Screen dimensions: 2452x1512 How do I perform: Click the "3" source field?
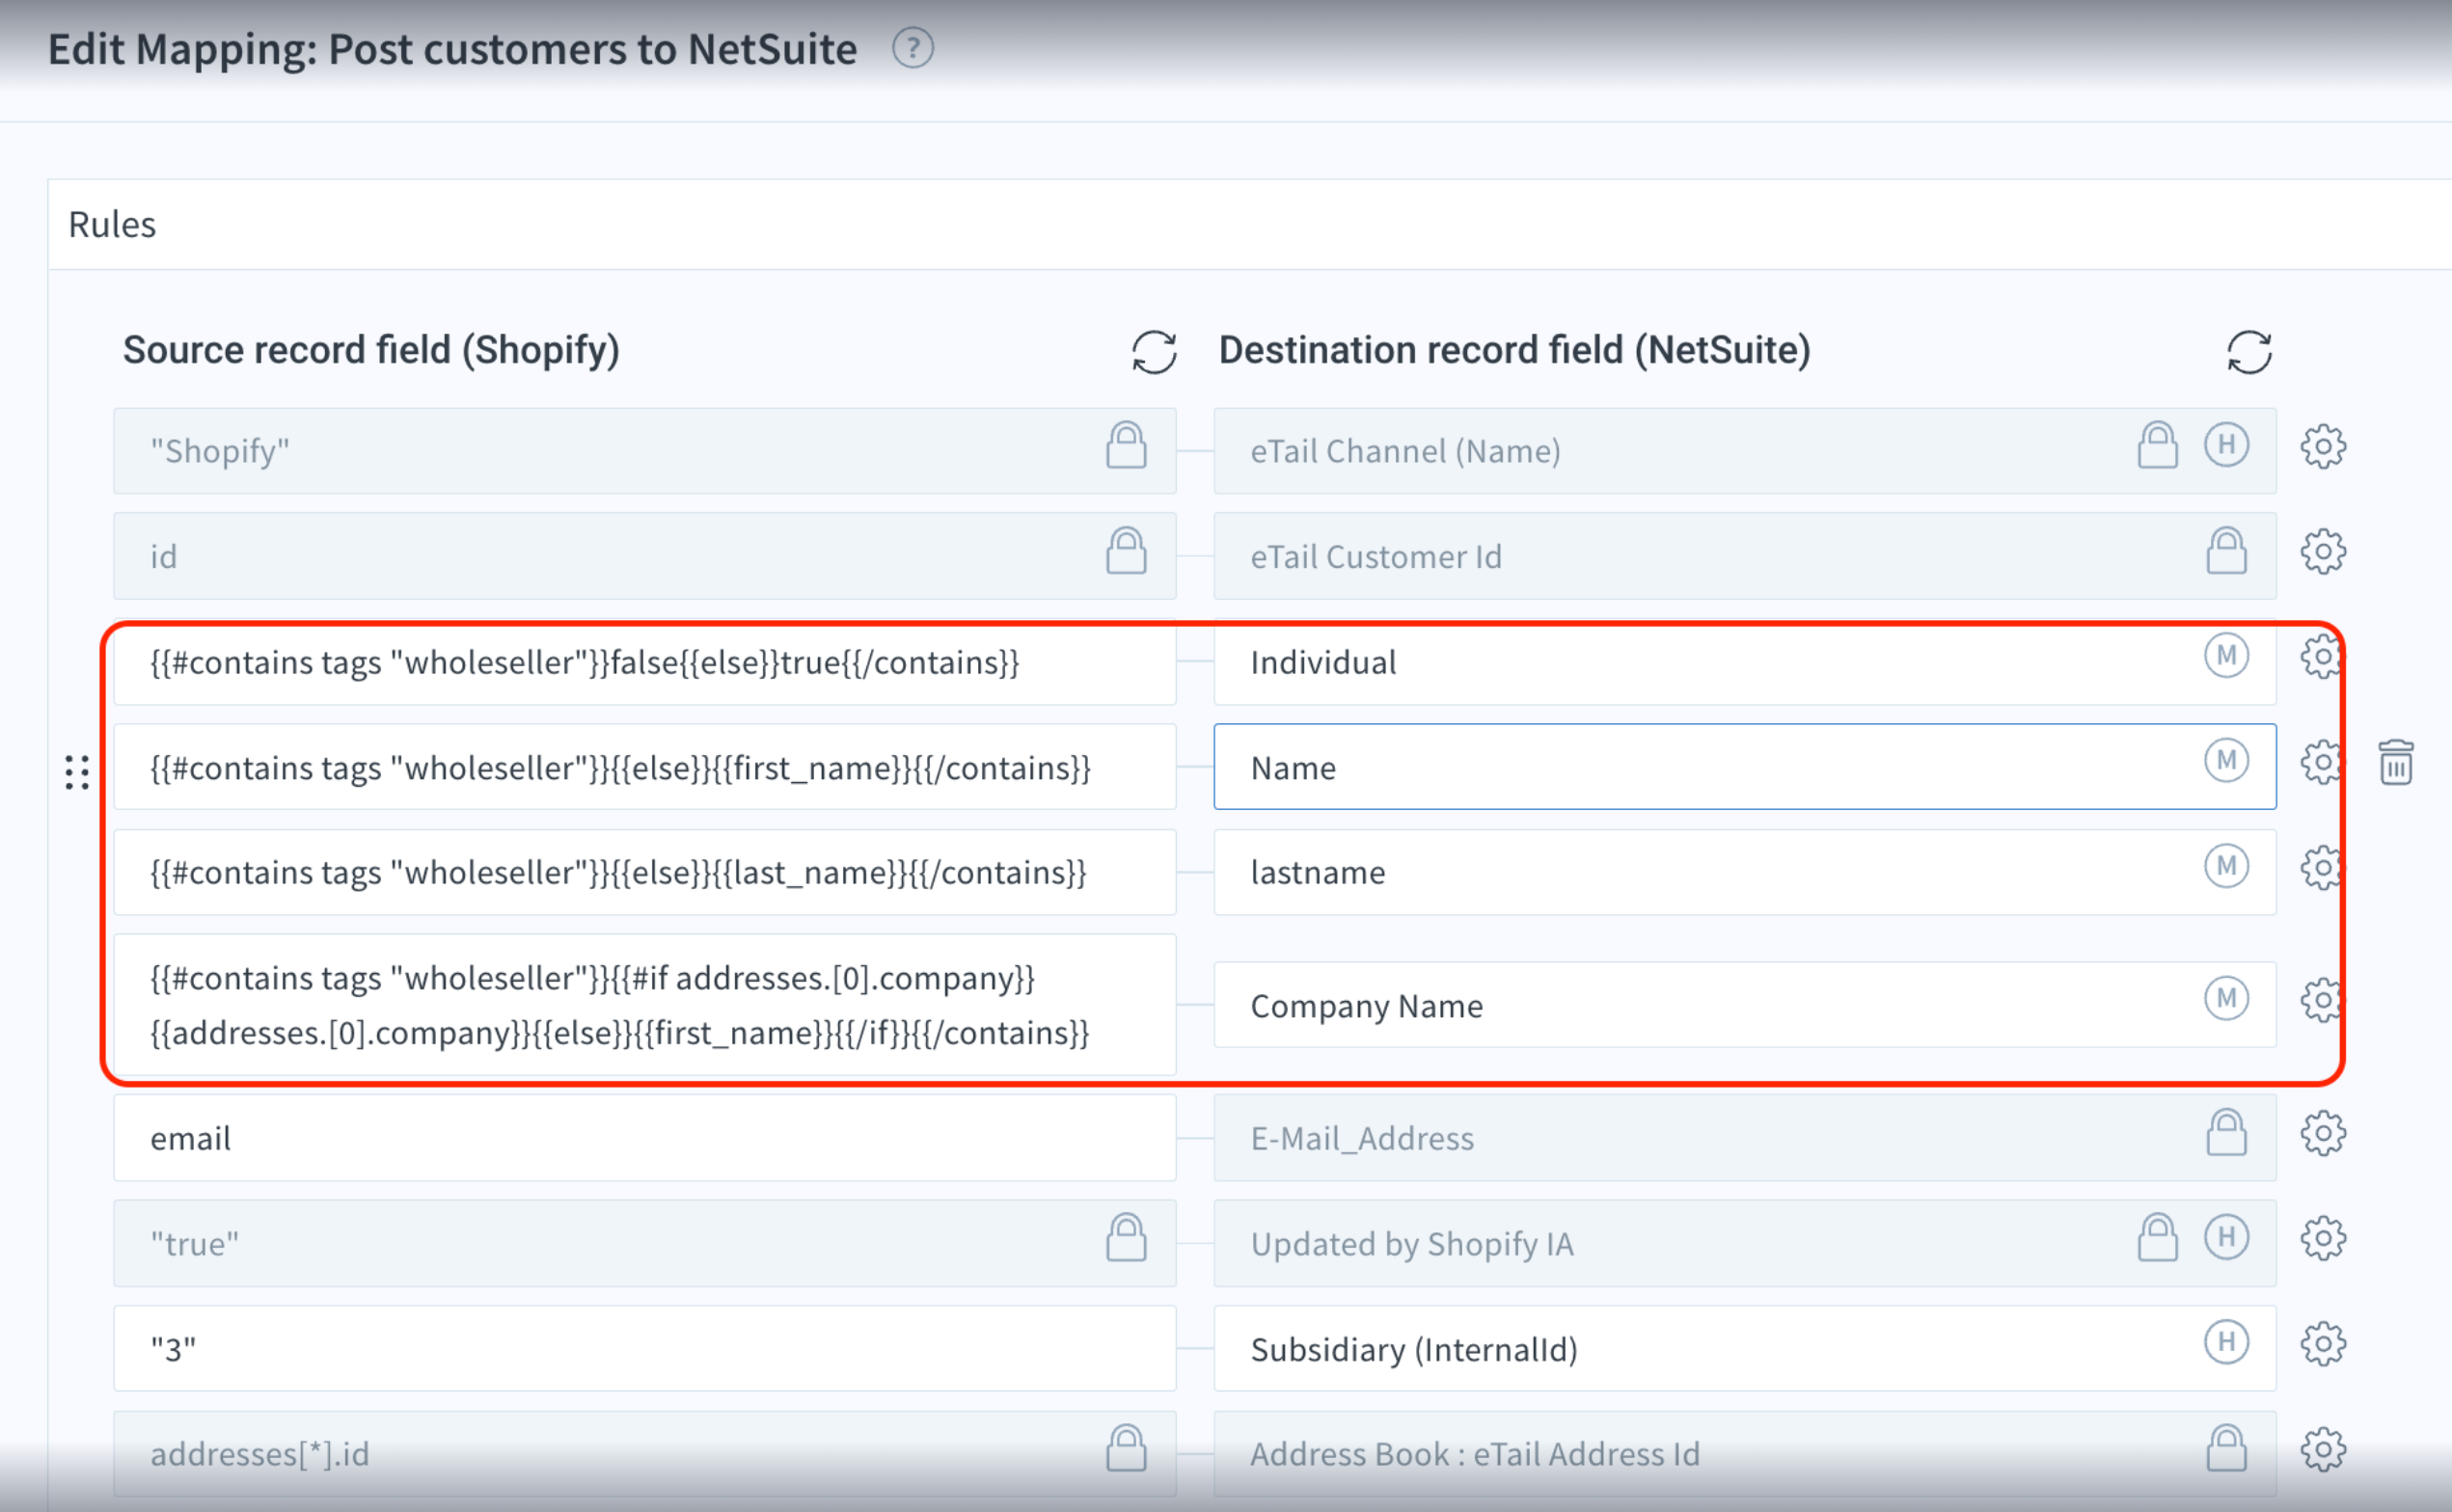click(x=644, y=1349)
